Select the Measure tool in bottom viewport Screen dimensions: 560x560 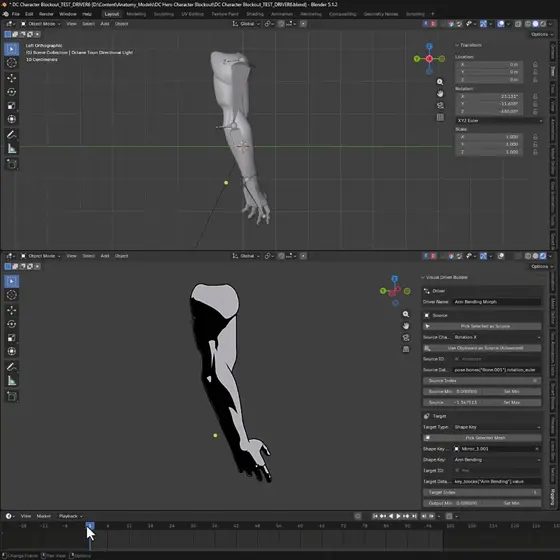click(11, 381)
